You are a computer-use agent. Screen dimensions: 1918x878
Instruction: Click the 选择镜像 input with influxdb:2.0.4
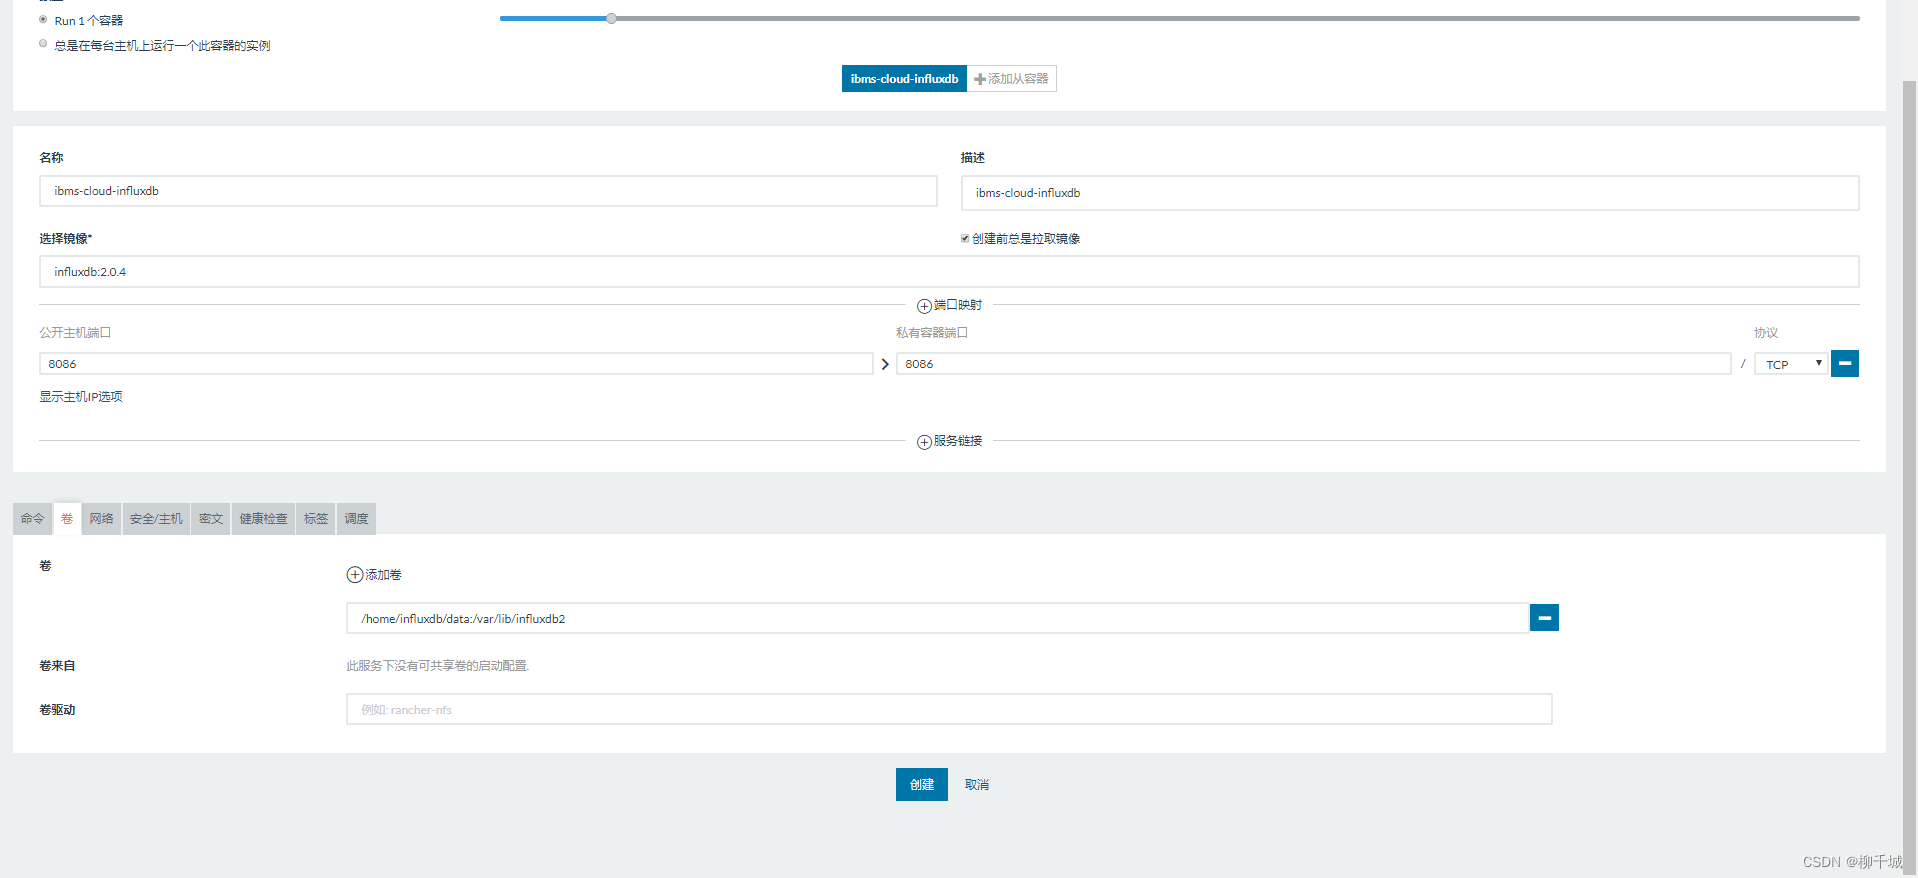point(949,272)
